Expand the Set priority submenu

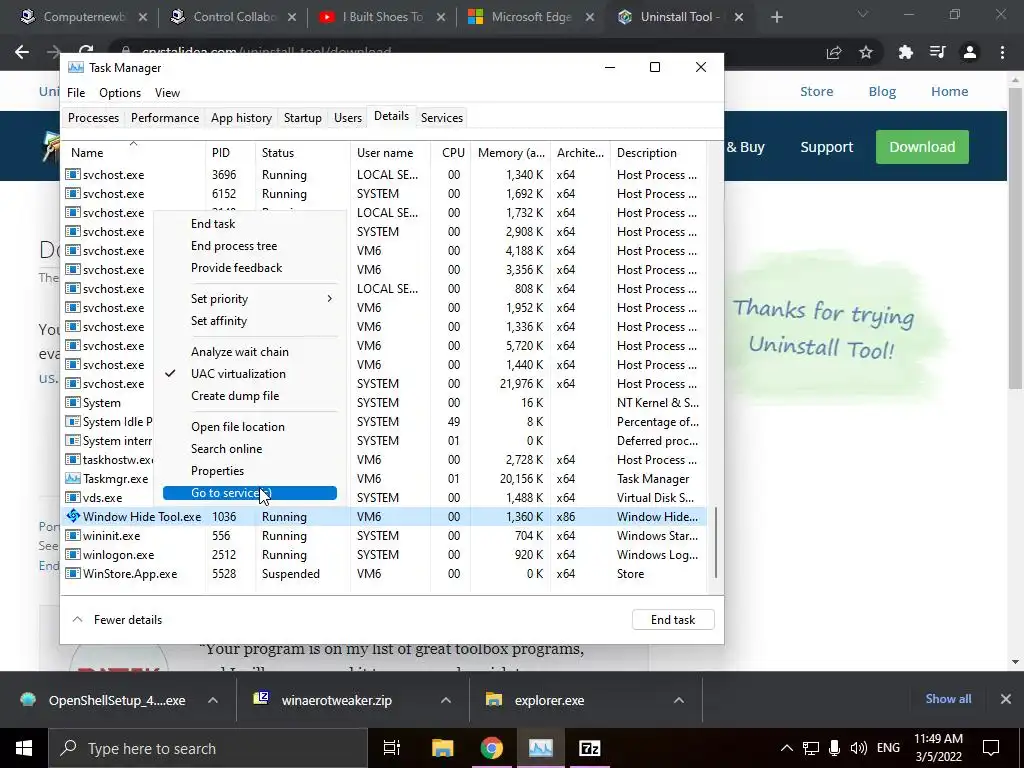tap(250, 298)
